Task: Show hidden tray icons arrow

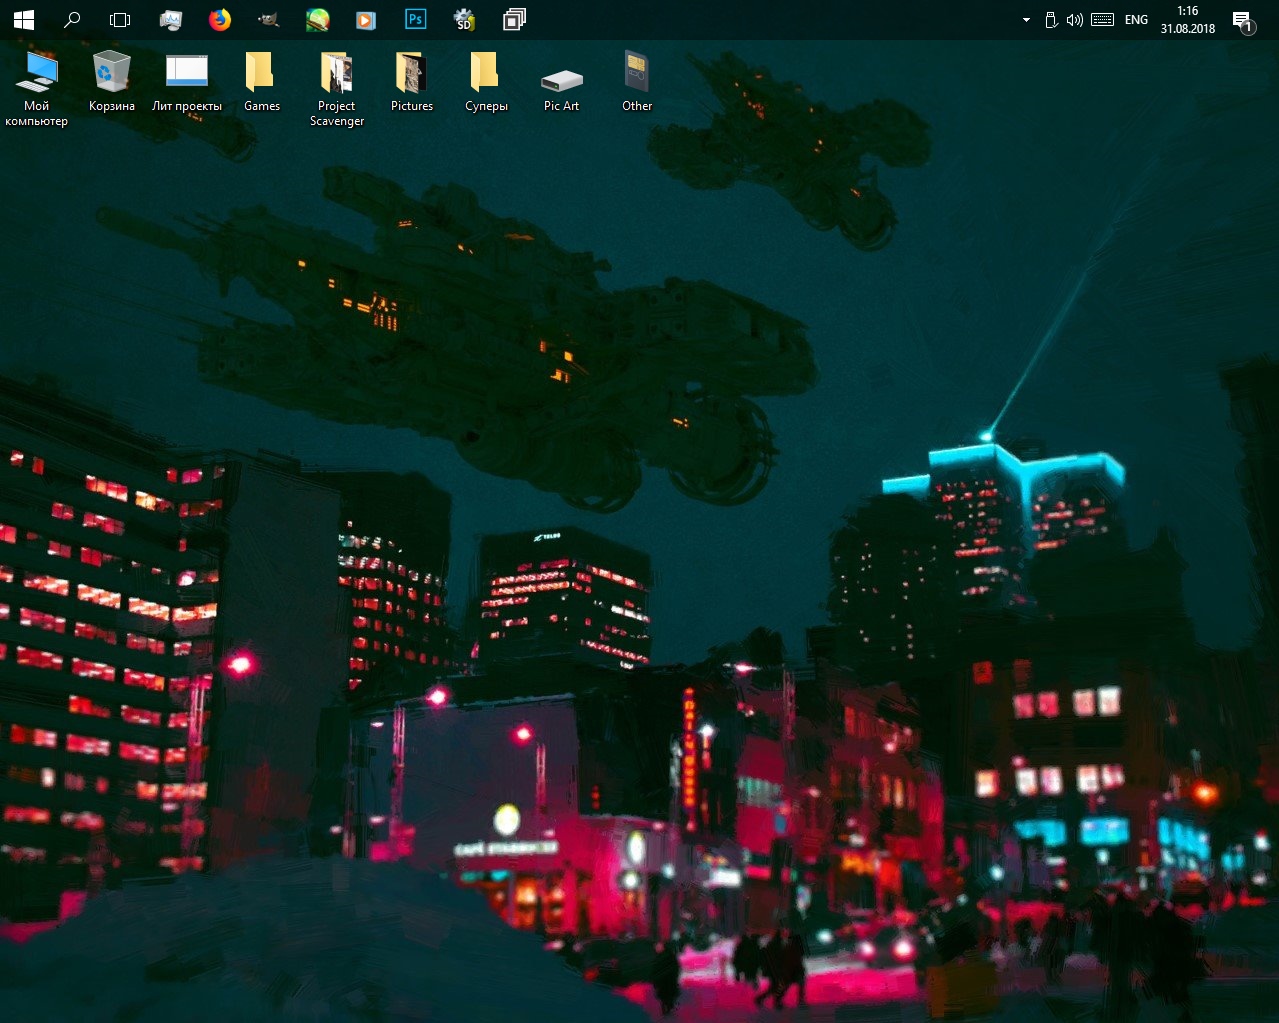Action: pos(1026,20)
